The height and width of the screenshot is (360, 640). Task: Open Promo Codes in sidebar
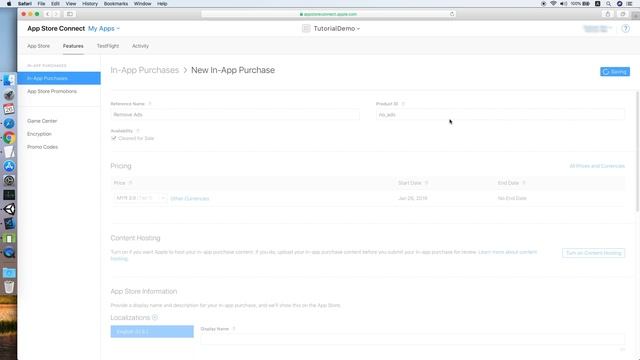coord(42,147)
